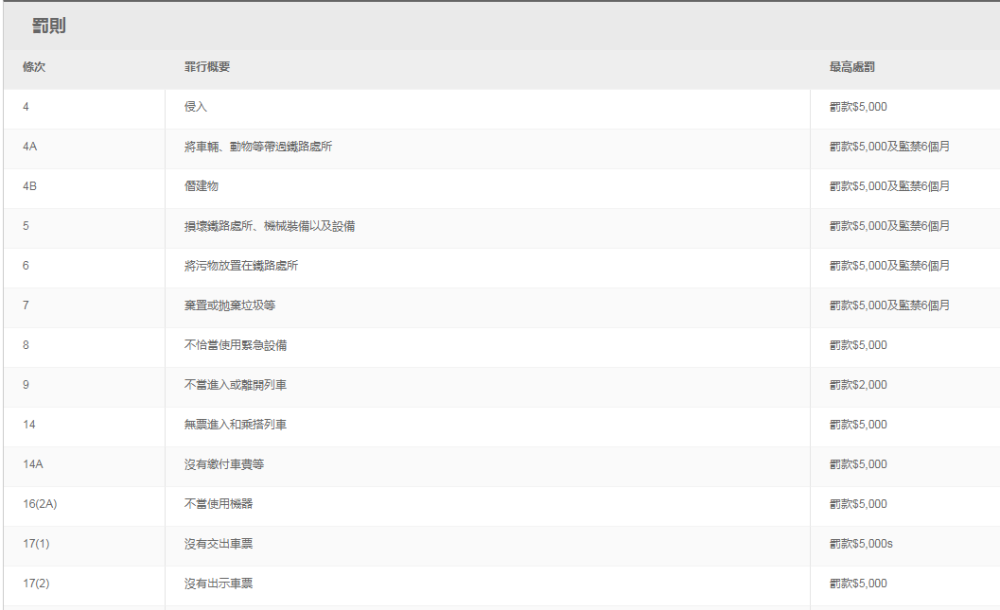
Task: Select 將污物放置在鐵路處所 offence text
Action: tap(241, 266)
